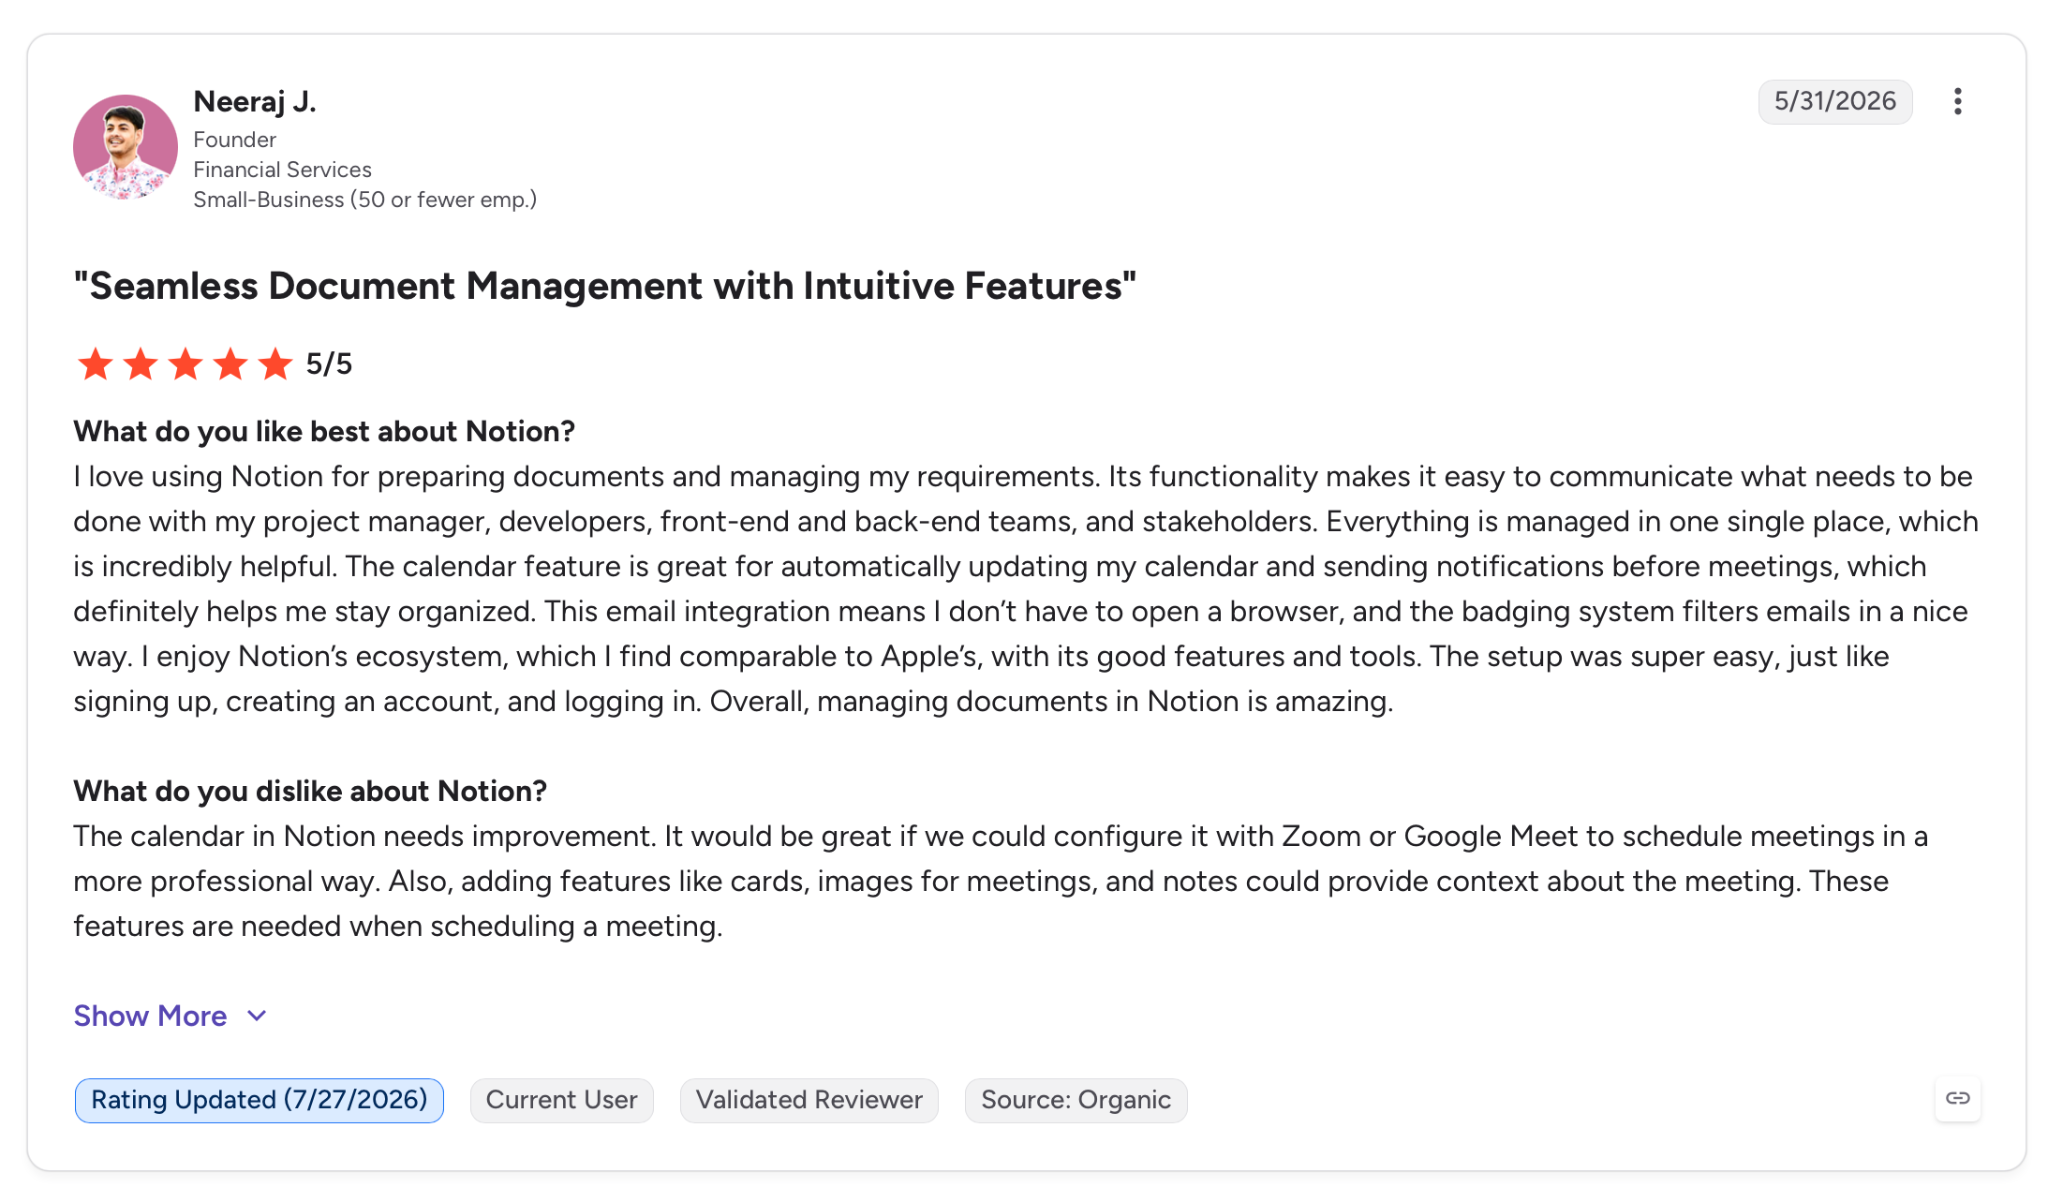The image size is (2048, 1192).
Task: Click the Validated Reviewer tag
Action: click(x=809, y=1100)
